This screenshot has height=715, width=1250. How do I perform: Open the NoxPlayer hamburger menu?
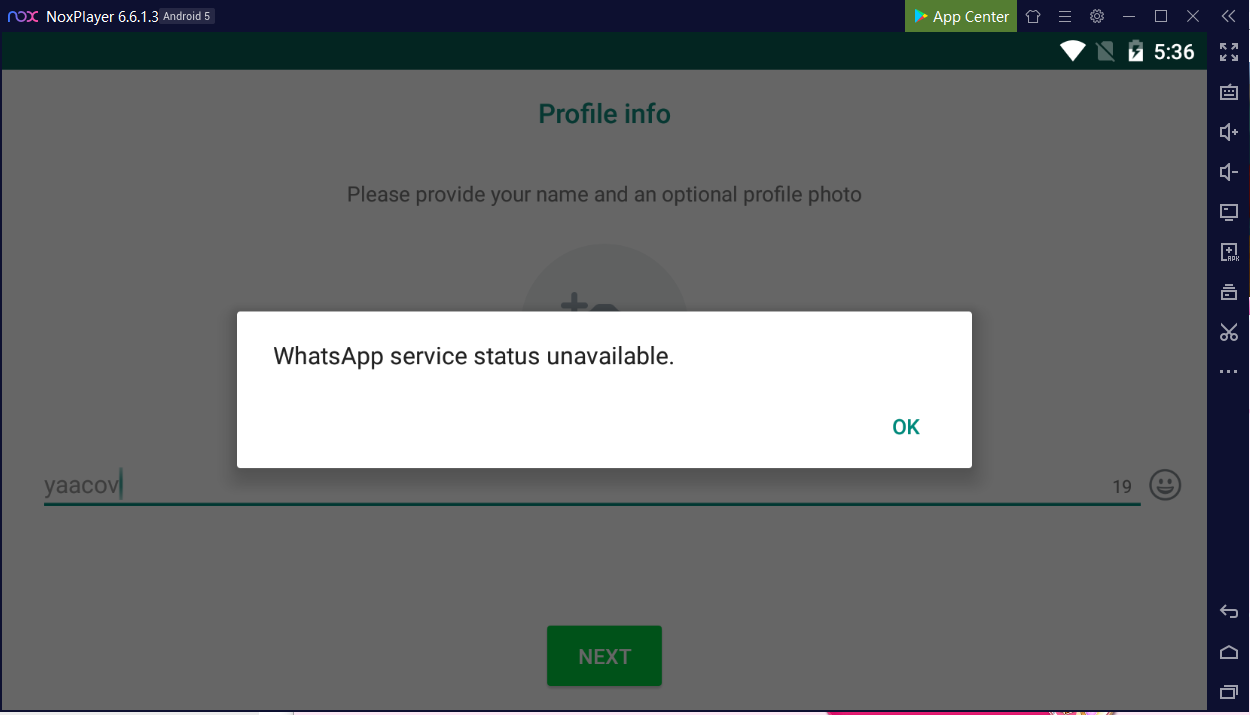[1065, 16]
